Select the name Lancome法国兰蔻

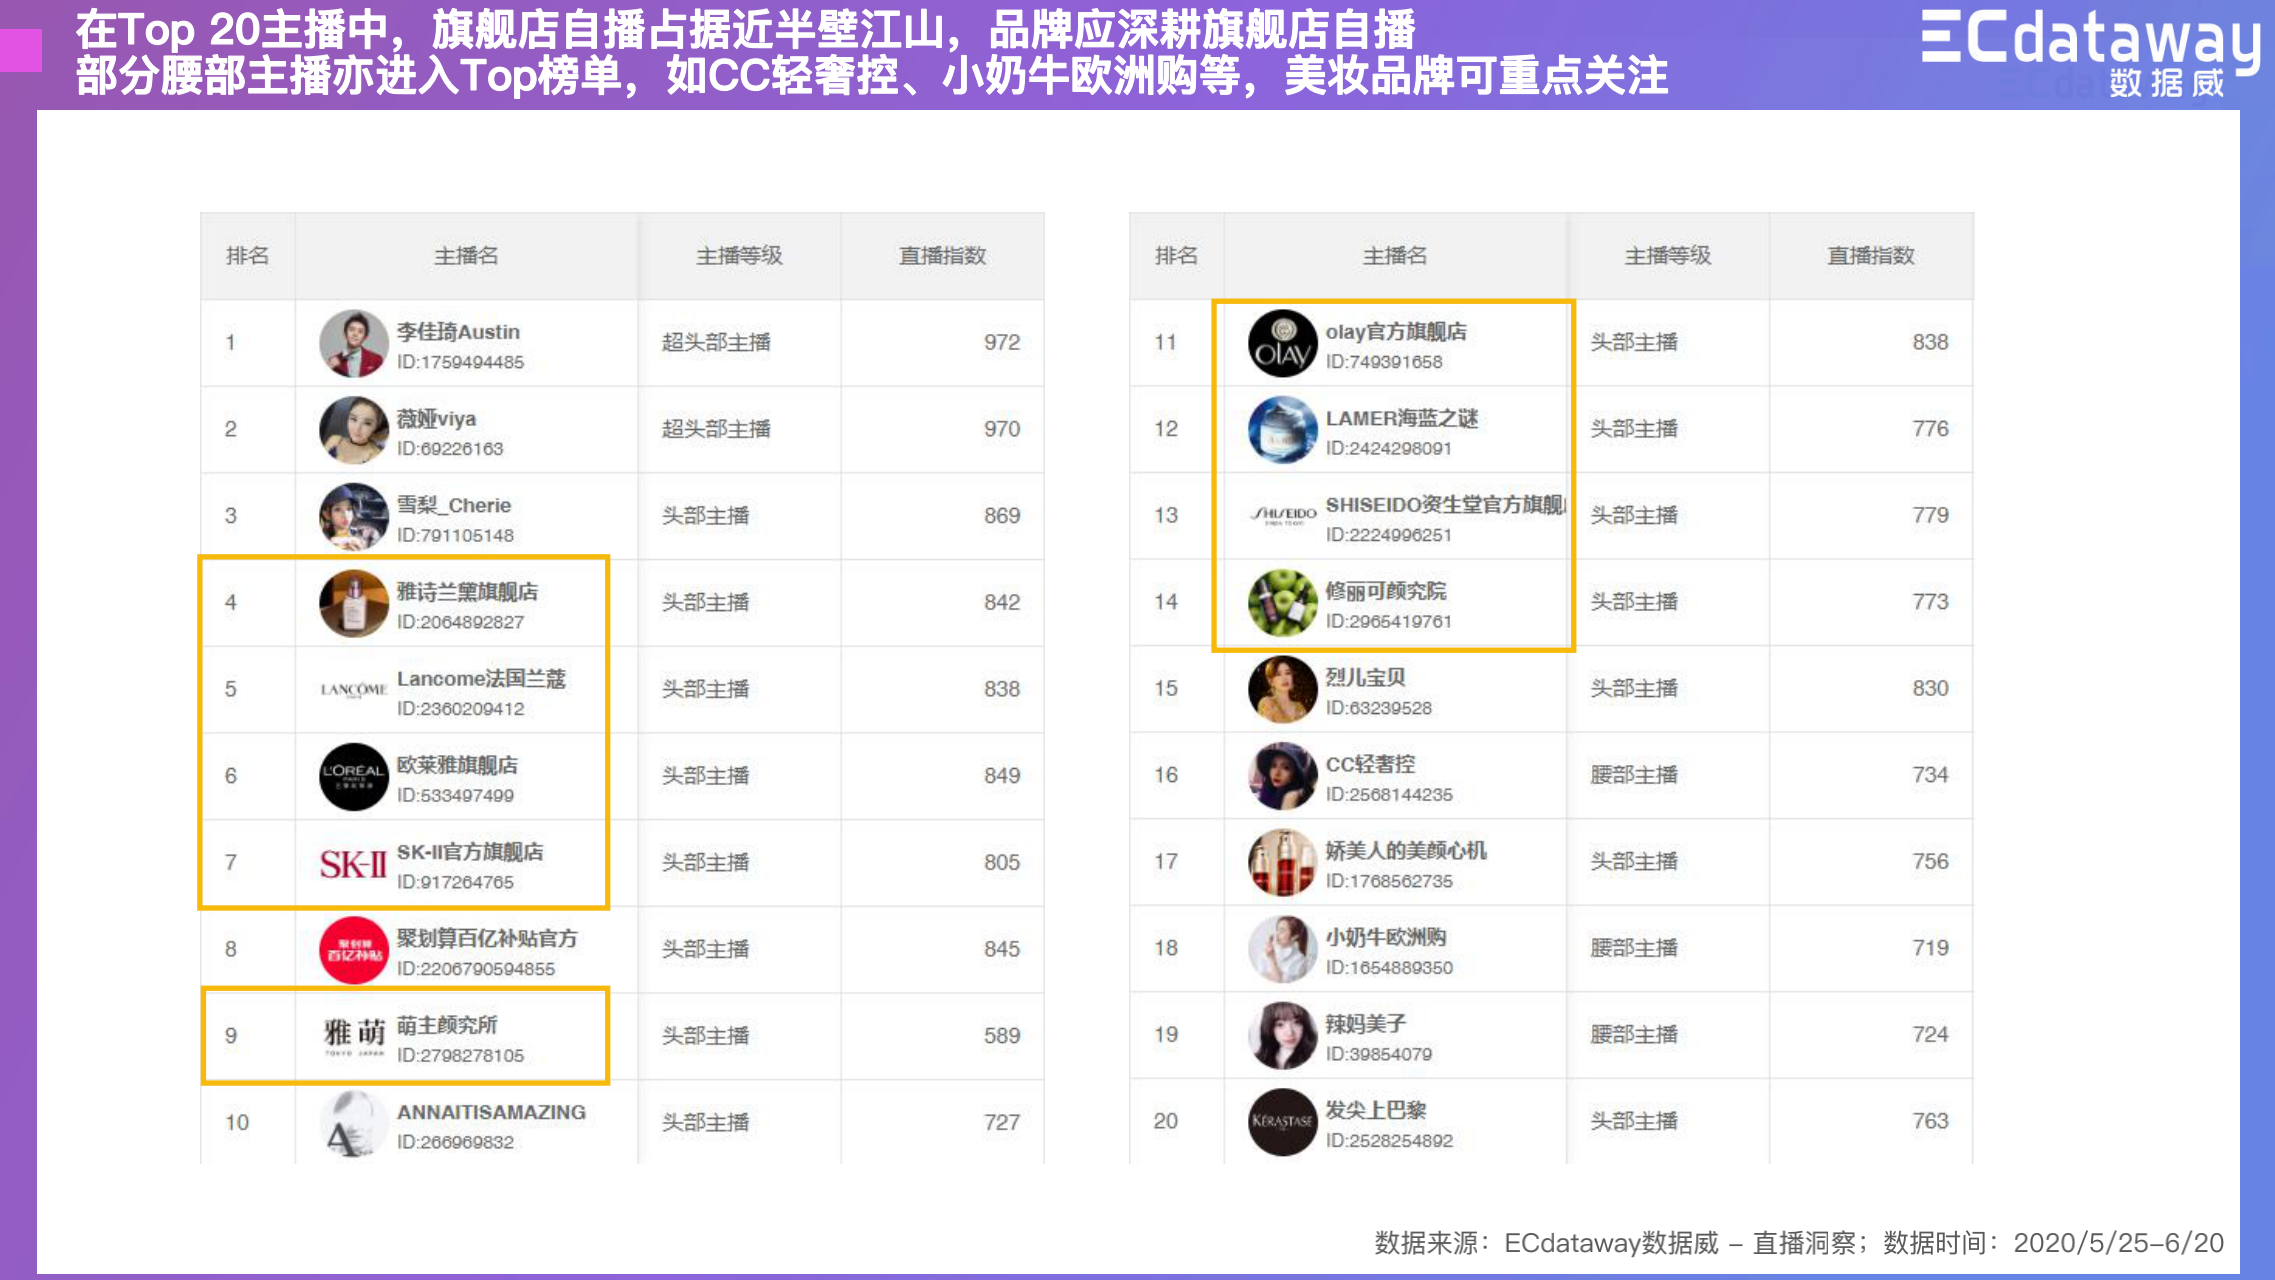coord(481,679)
